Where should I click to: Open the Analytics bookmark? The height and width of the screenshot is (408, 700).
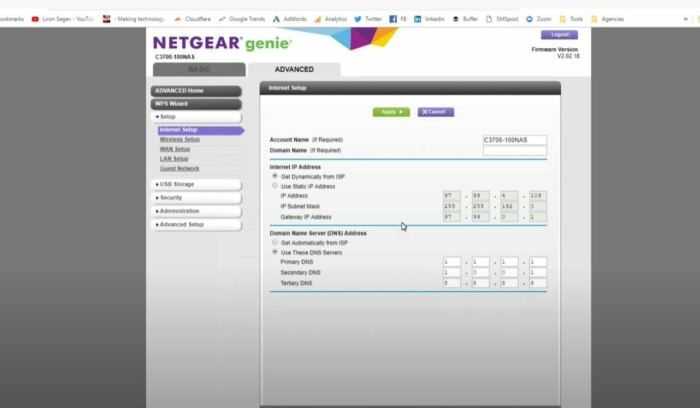335,18
